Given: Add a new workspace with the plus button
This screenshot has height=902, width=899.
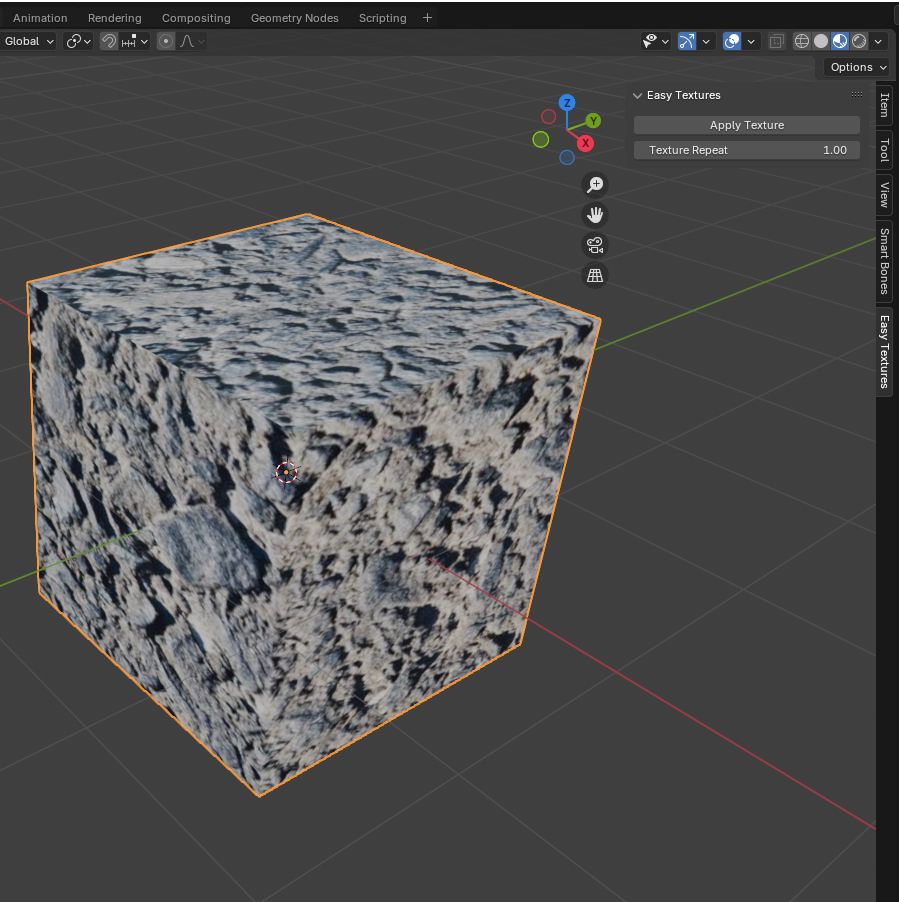Looking at the screenshot, I should click(x=427, y=17).
